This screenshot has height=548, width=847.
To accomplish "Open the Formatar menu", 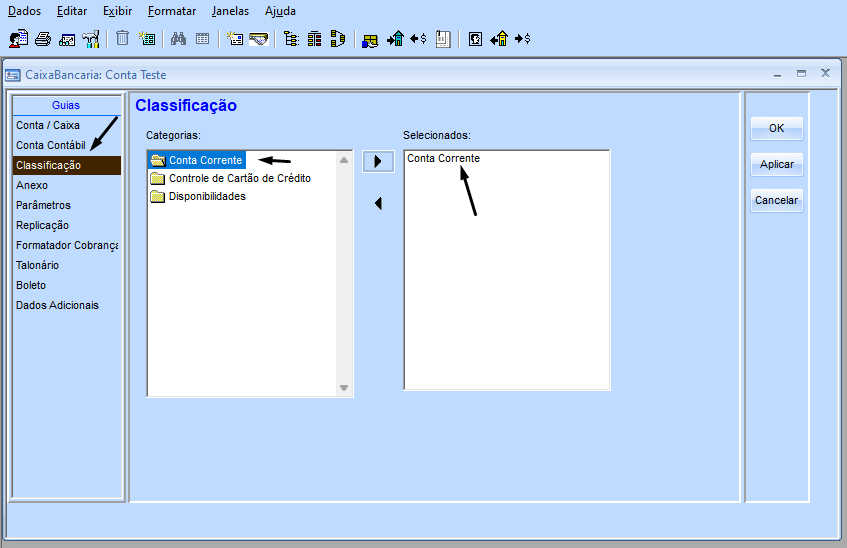I will coord(172,11).
